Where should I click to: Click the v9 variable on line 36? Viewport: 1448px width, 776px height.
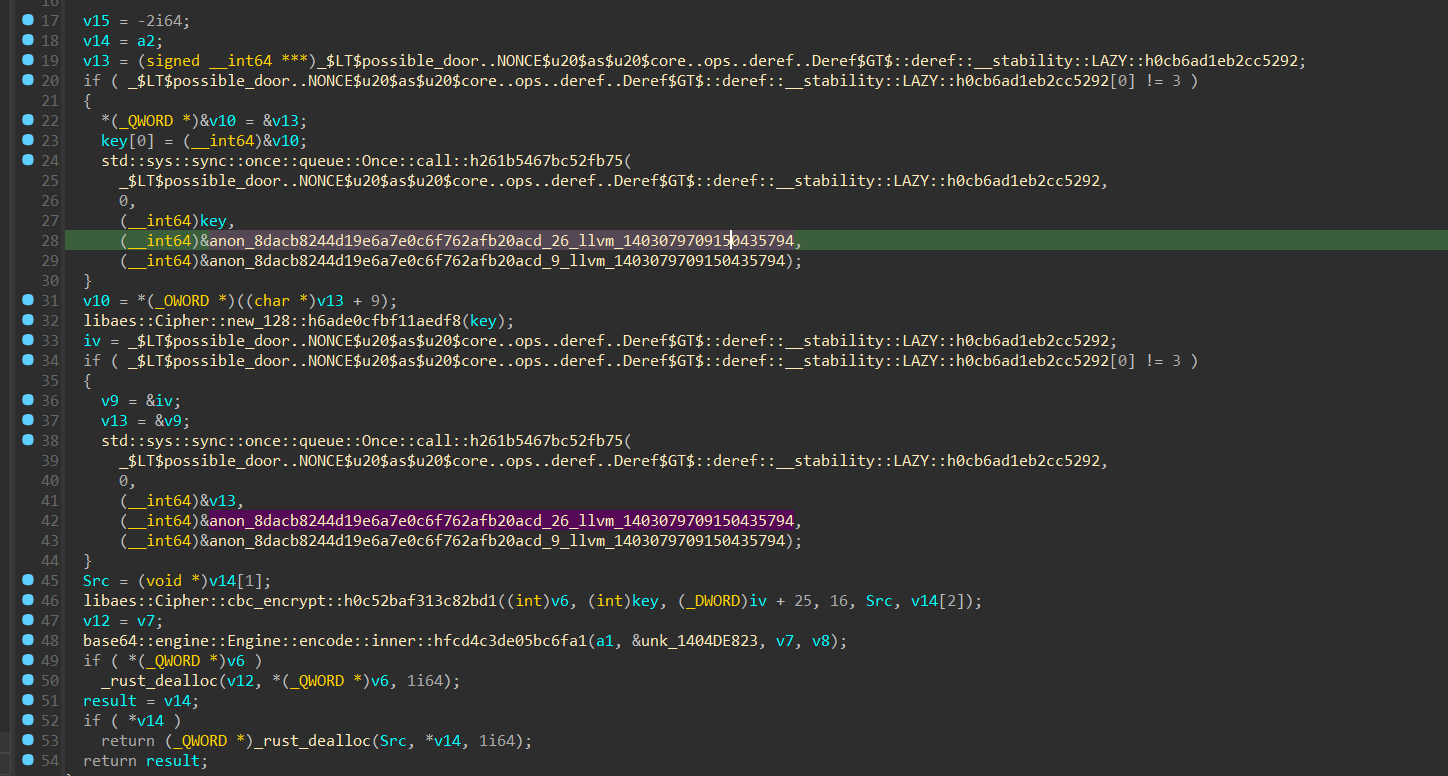pos(108,400)
